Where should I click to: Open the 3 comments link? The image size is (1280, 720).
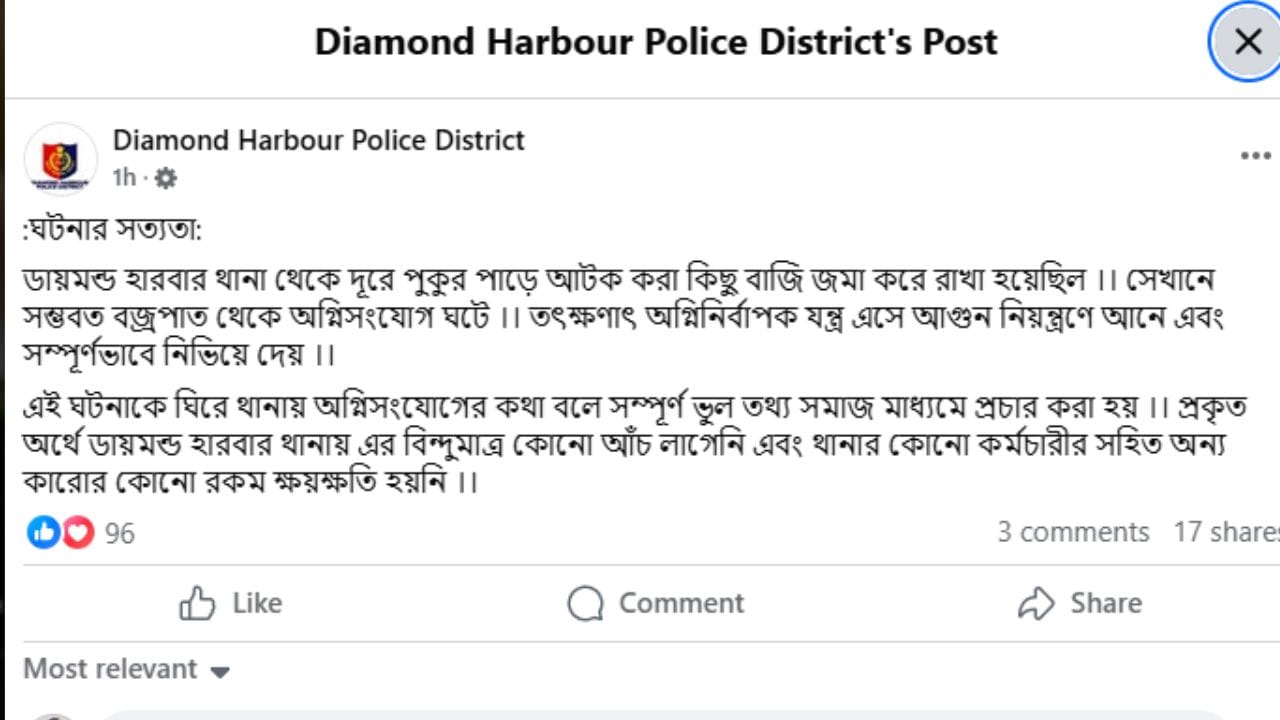[1073, 532]
